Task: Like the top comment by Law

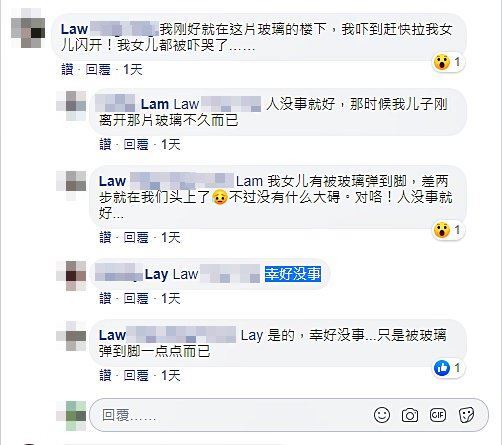Action: click(67, 70)
